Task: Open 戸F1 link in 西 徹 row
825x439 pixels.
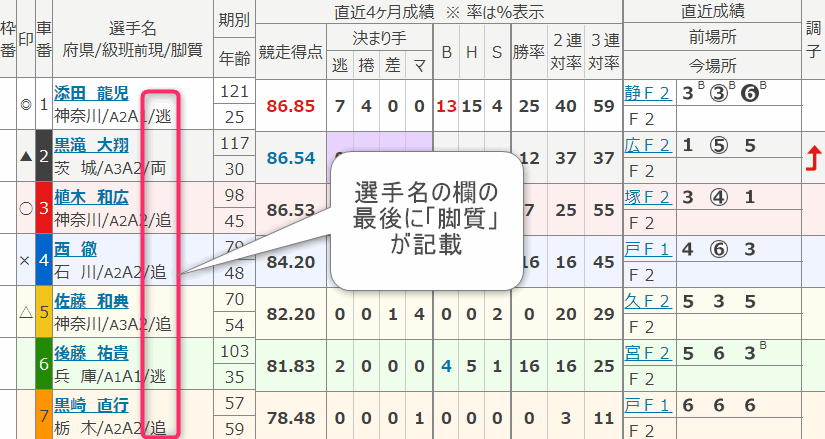Action: (647, 249)
